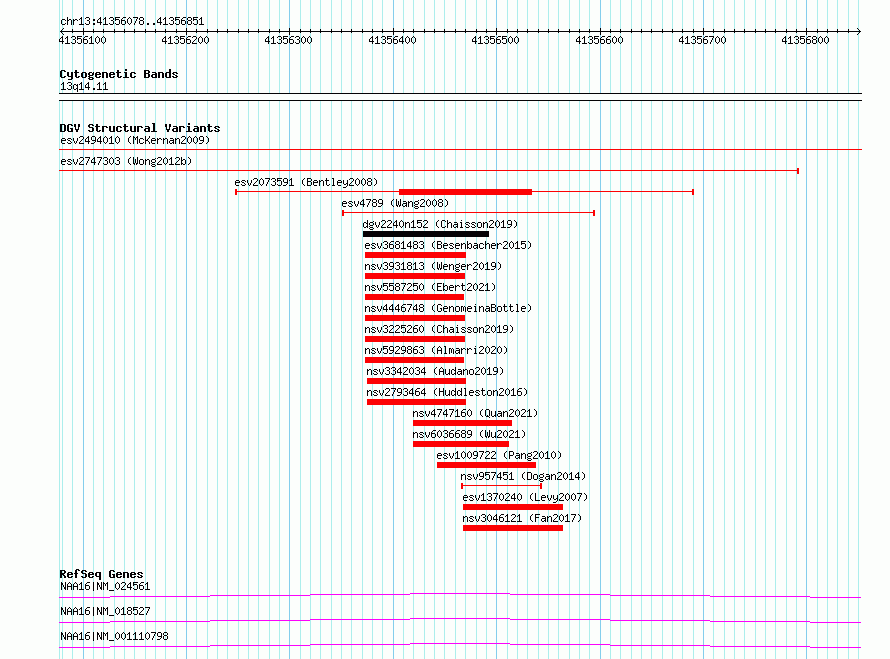The width and height of the screenshot is (890, 659).
Task: Open NAA16|NM_001110798 RefSeq gene
Action: pyautogui.click(x=114, y=636)
